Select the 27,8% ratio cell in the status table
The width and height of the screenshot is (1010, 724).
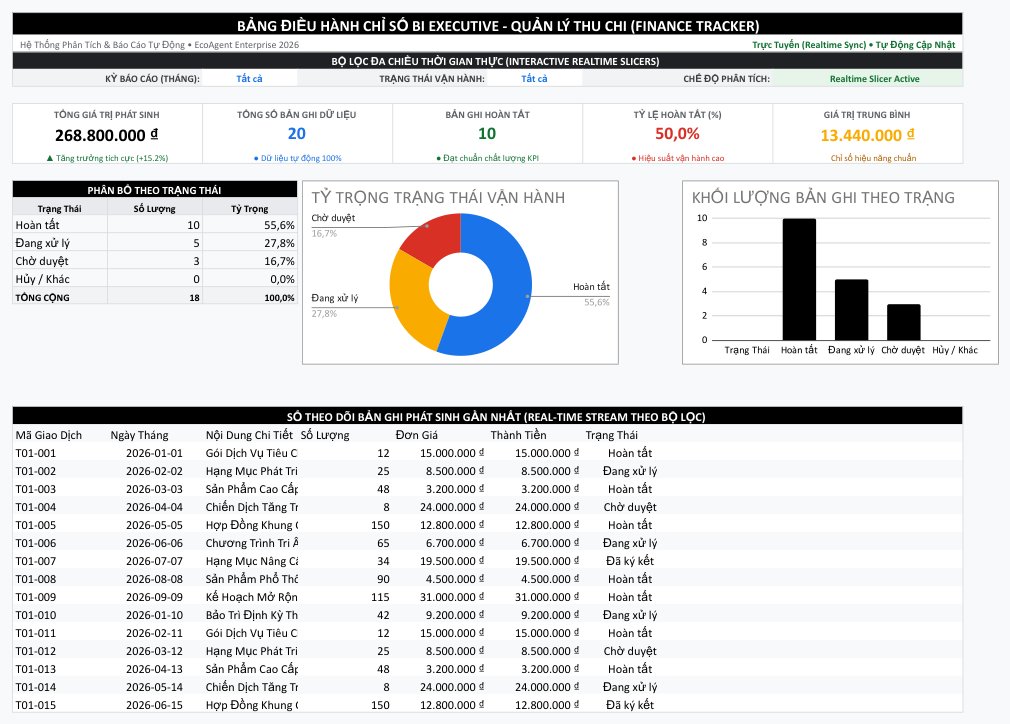[x=250, y=243]
